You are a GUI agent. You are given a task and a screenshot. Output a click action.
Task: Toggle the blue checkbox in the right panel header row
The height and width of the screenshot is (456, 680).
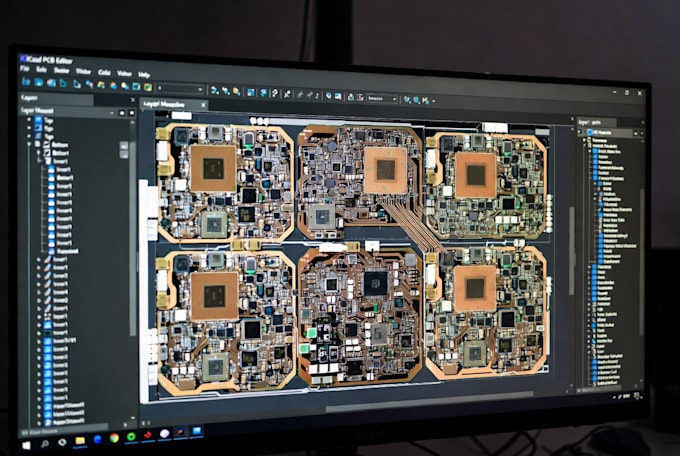[x=589, y=132]
